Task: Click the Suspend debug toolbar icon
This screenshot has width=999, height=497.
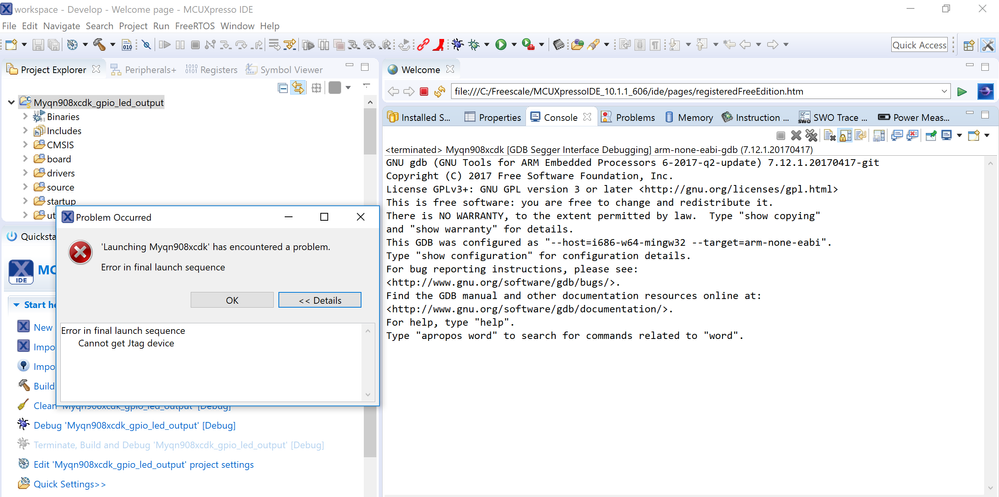Action: point(180,45)
